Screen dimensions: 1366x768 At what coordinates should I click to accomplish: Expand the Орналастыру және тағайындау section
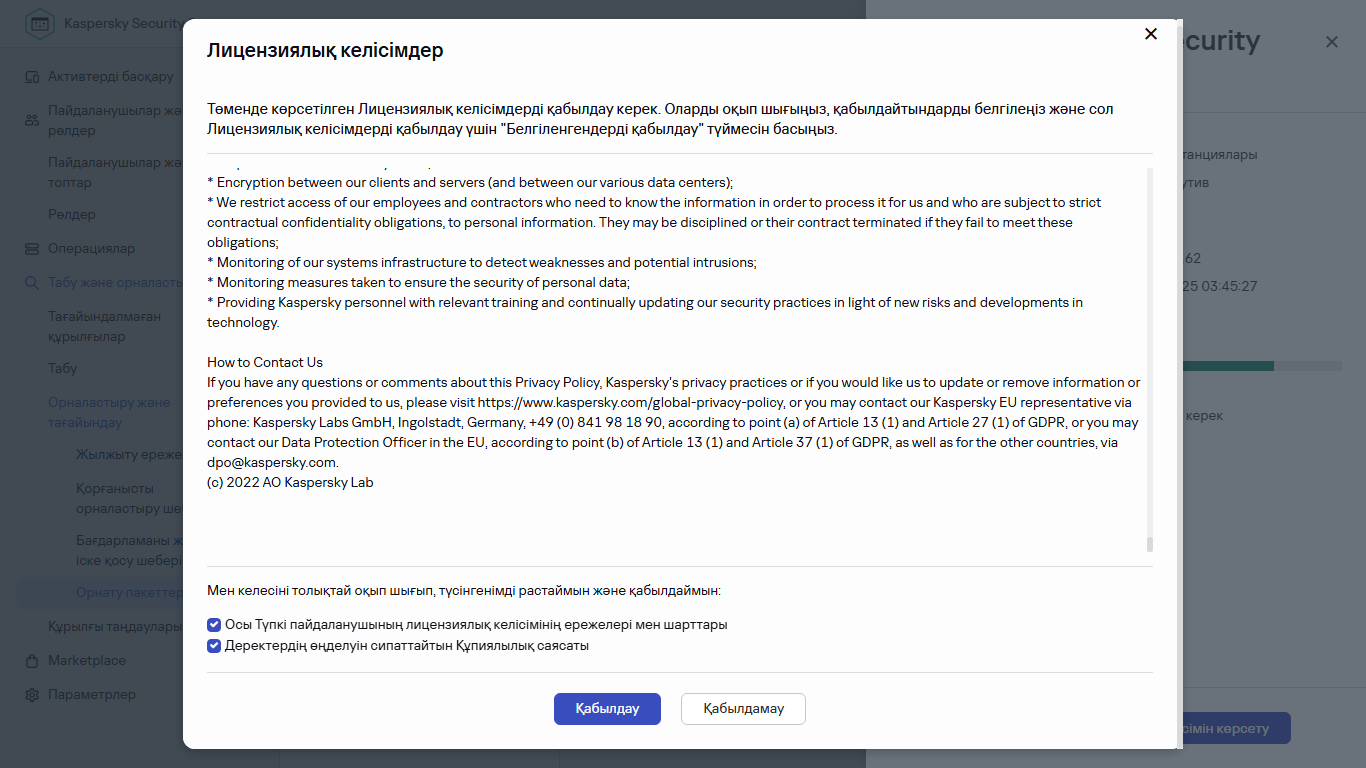(110, 413)
